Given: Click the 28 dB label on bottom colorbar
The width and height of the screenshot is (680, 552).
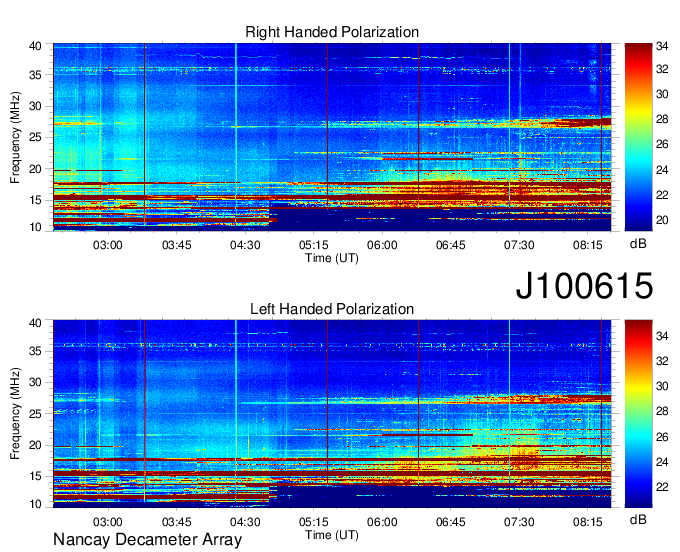Looking at the screenshot, I should pos(662,411).
